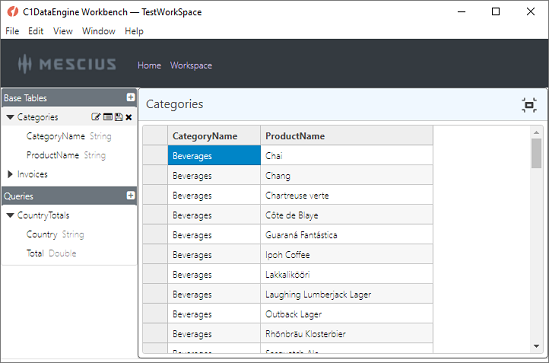
Task: Open the Edit menu
Action: pyautogui.click(x=36, y=31)
